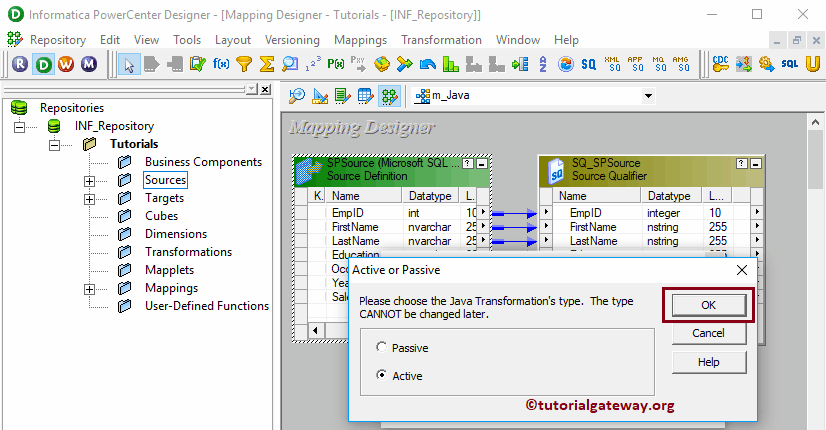Open the Source Analyzer workspace icon
The height and width of the screenshot is (430, 826).
297,96
